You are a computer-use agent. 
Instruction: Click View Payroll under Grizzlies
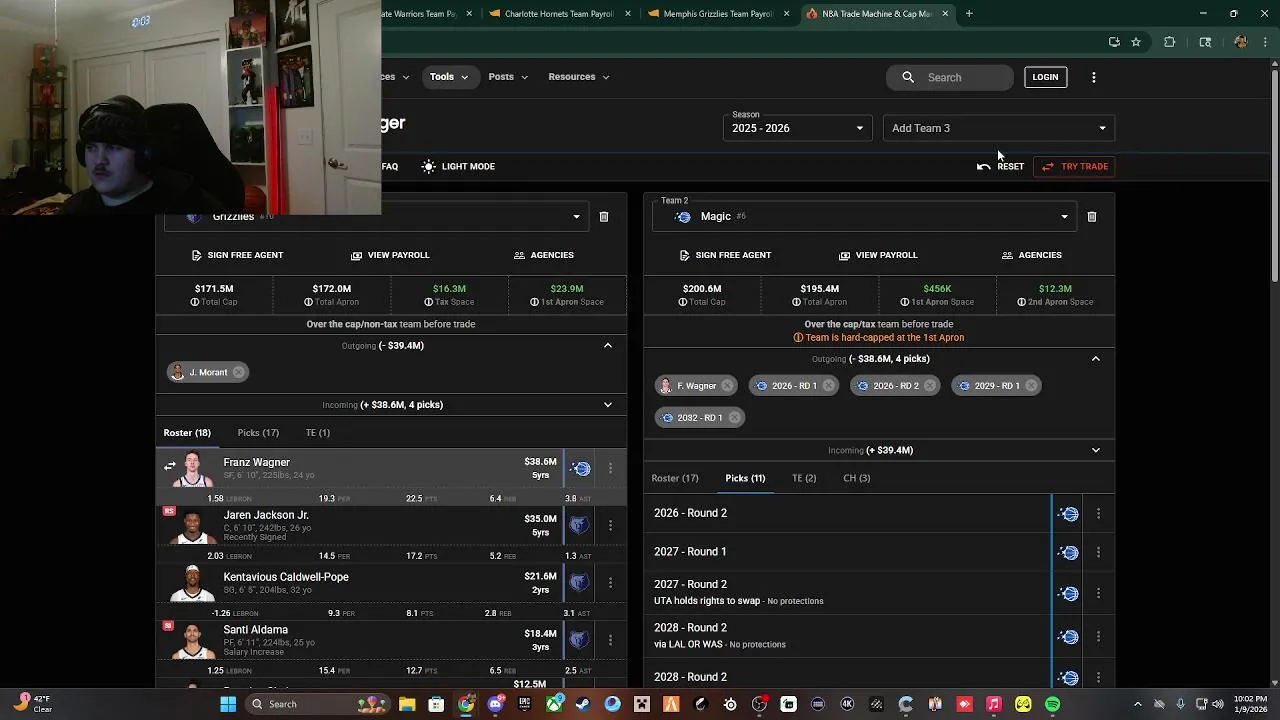[x=389, y=255]
